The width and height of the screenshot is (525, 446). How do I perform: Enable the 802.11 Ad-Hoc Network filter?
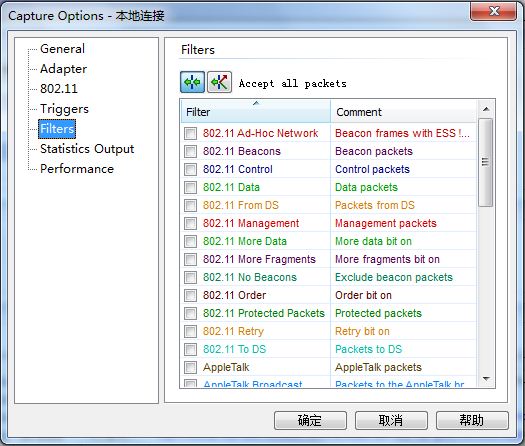click(x=190, y=133)
